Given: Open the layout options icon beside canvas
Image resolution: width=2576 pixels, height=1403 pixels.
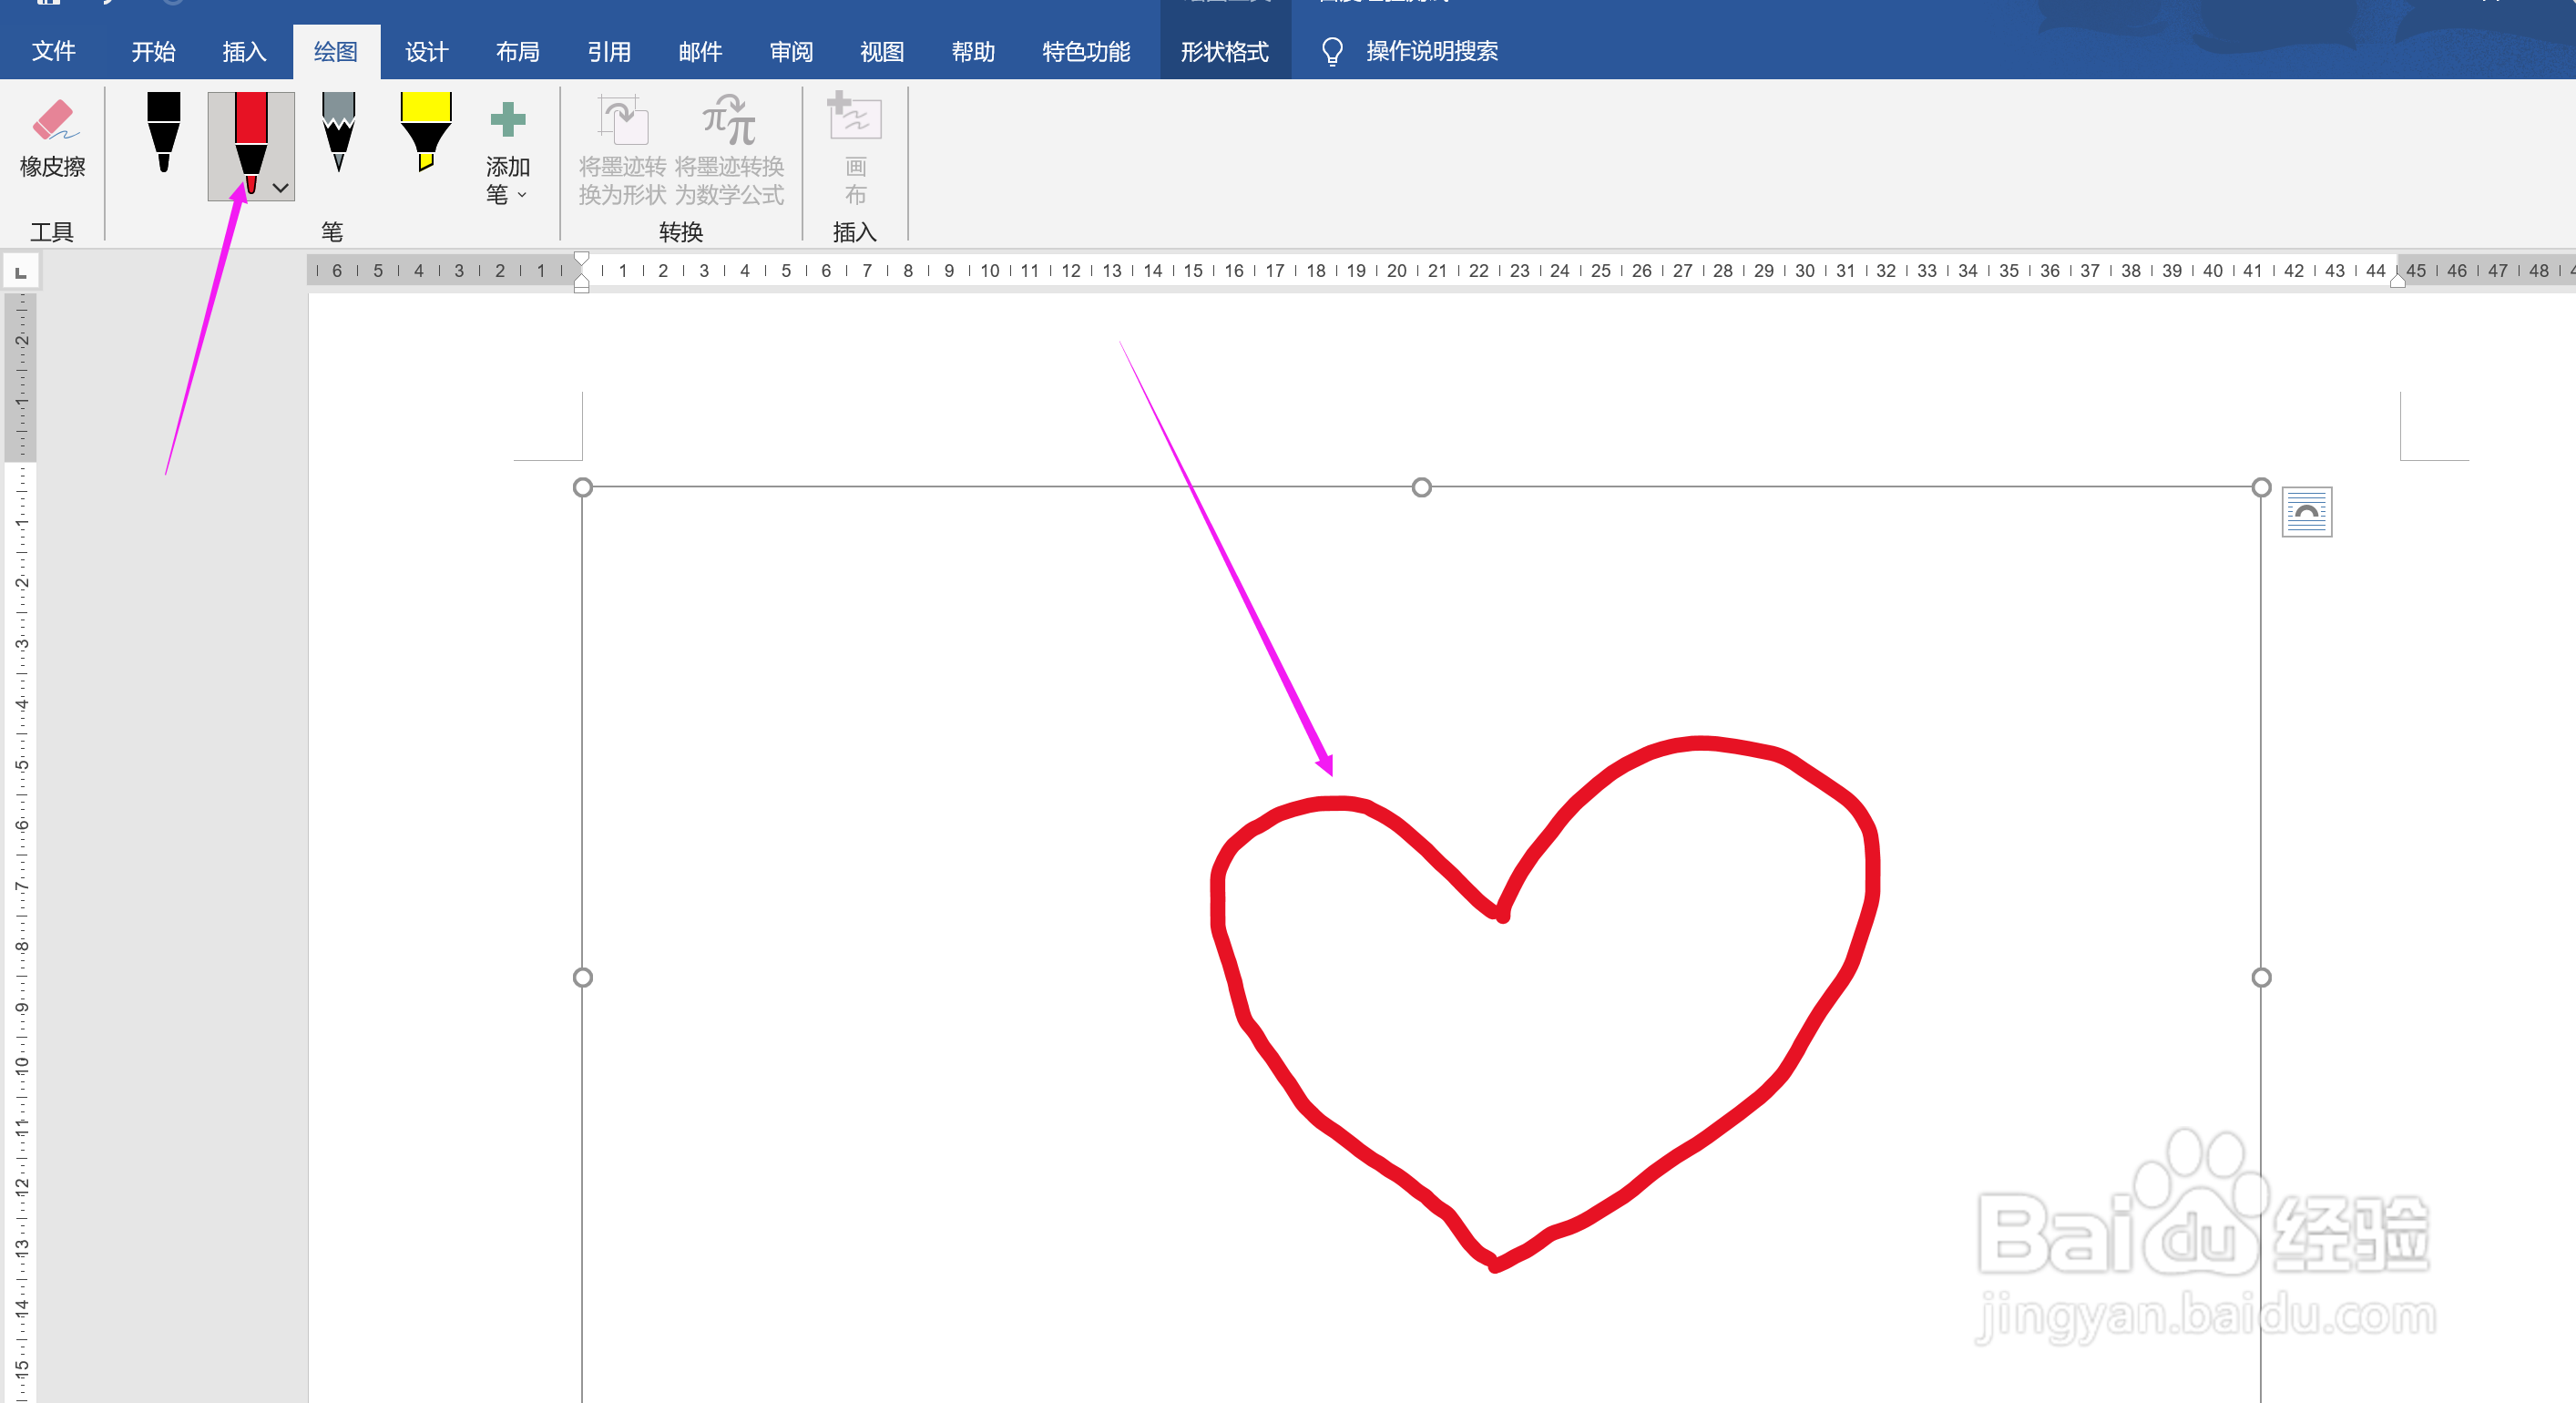Looking at the screenshot, I should [2307, 512].
